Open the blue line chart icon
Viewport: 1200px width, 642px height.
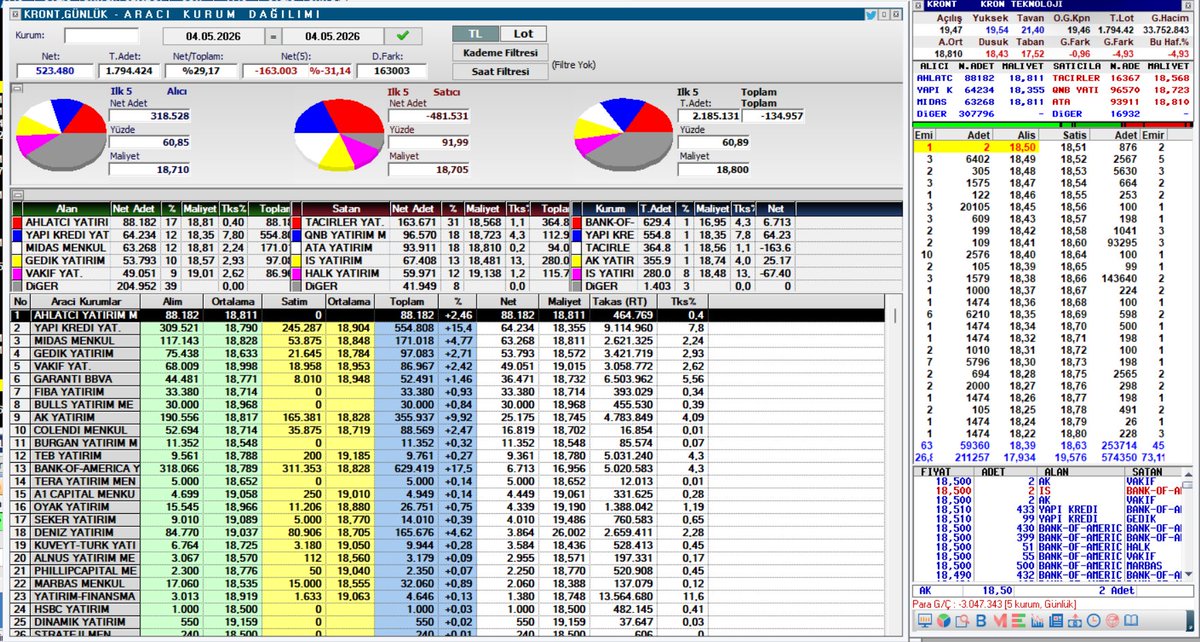click(x=1037, y=621)
